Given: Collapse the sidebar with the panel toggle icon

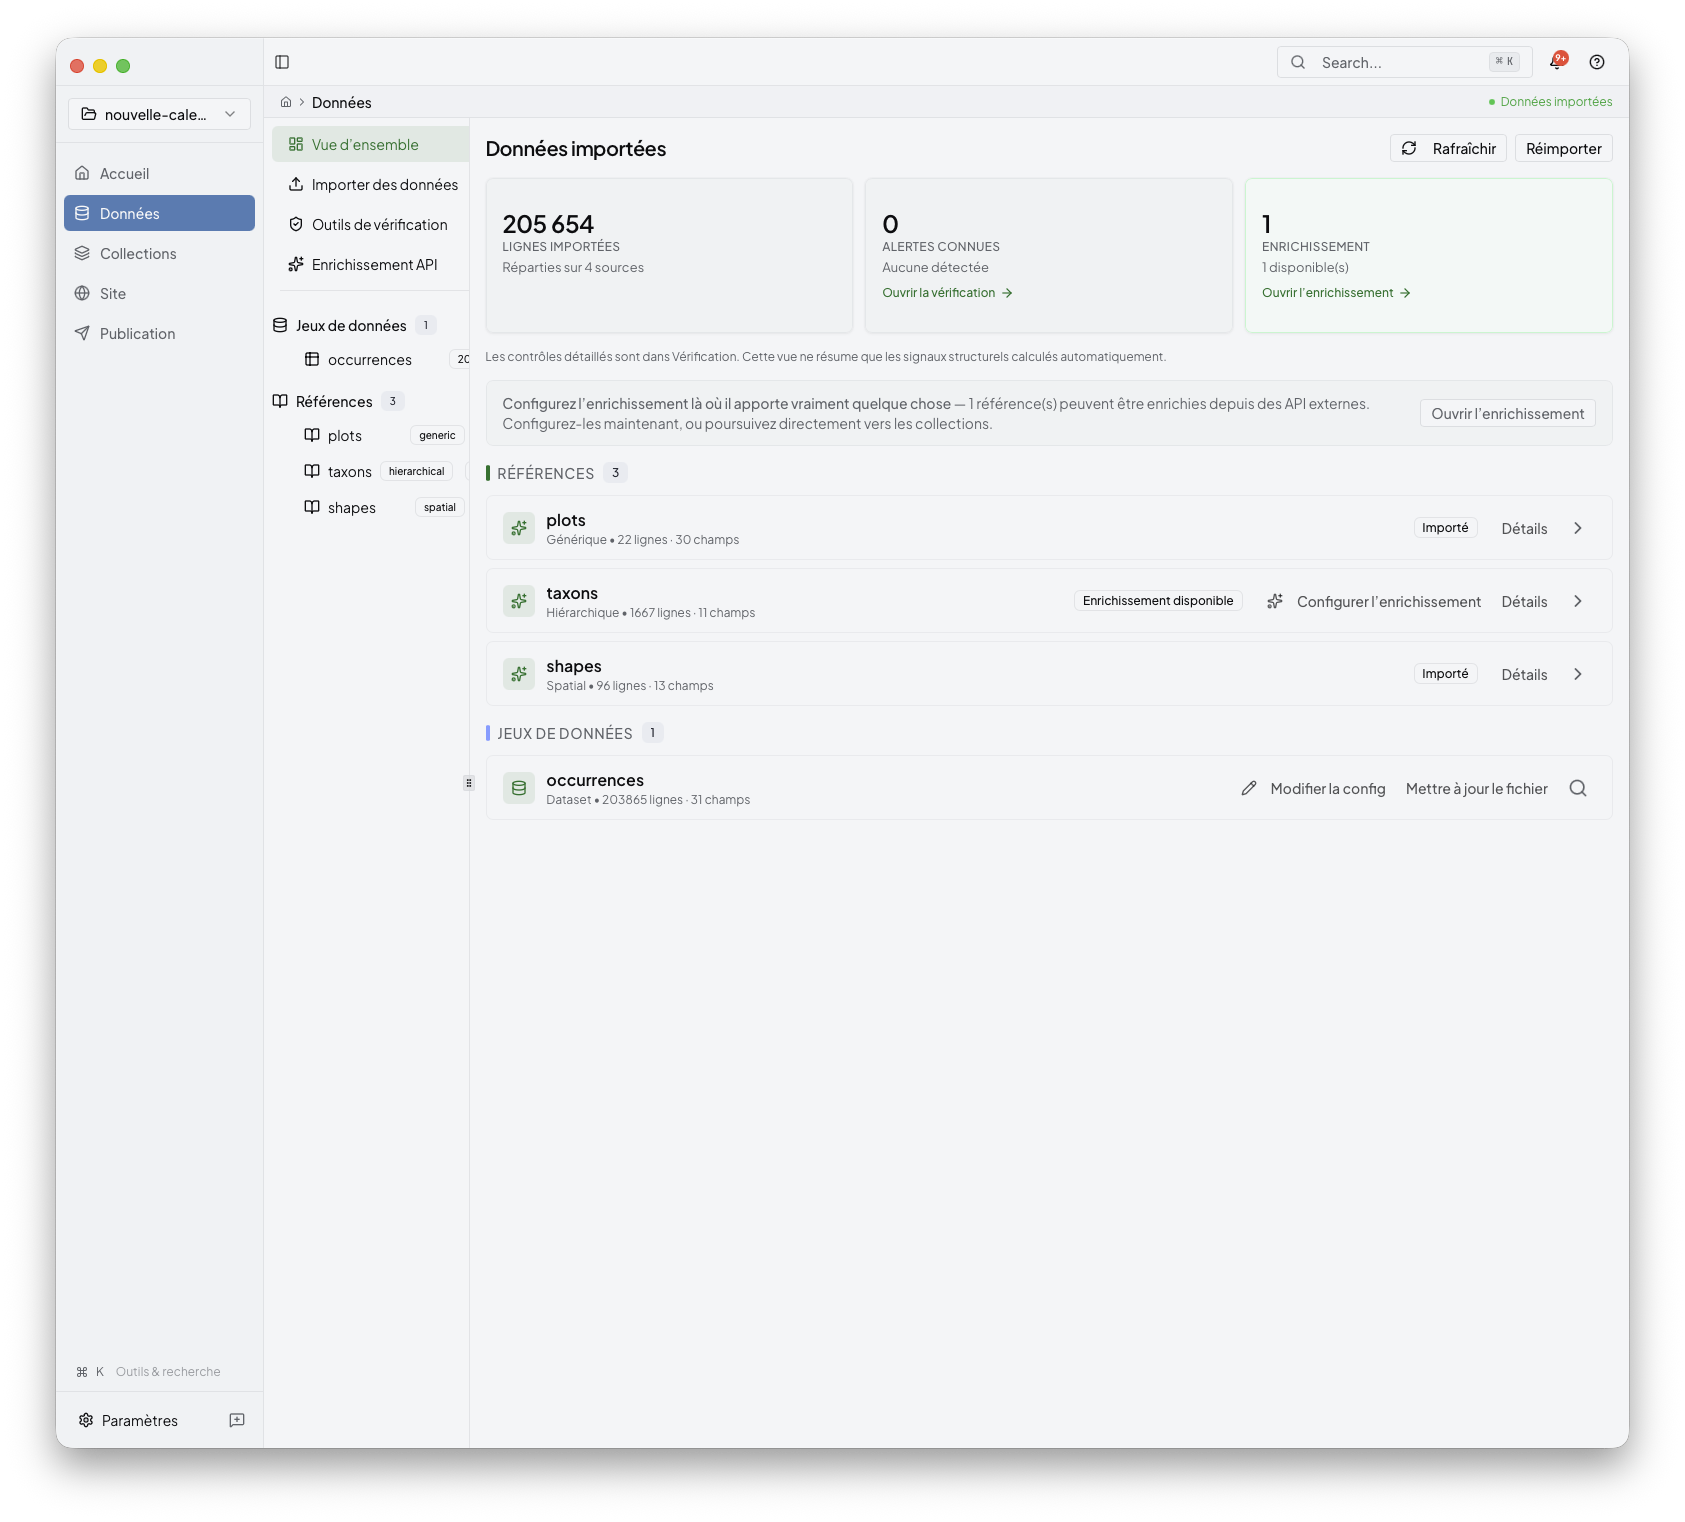Looking at the screenshot, I should click(283, 62).
